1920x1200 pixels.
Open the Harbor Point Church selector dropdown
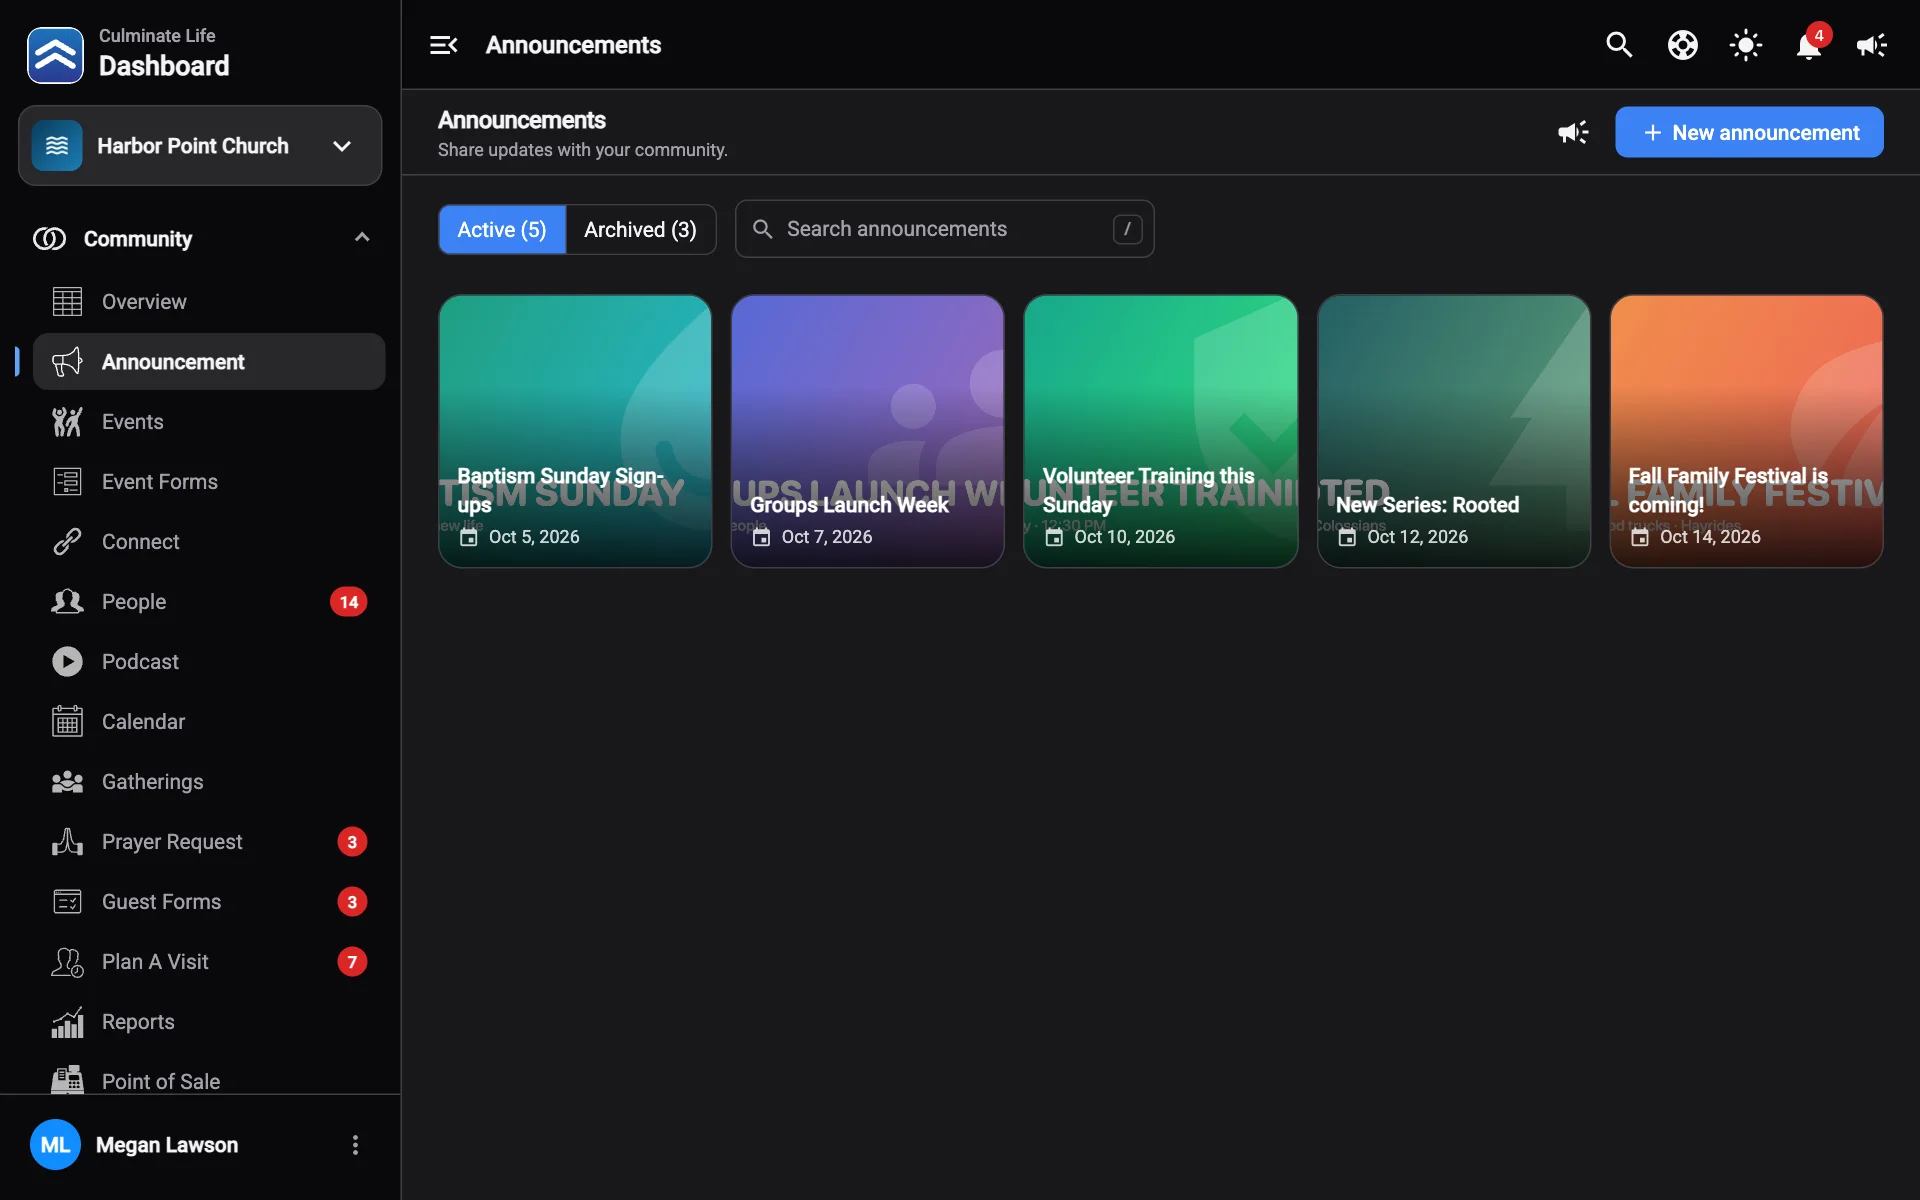[200, 146]
